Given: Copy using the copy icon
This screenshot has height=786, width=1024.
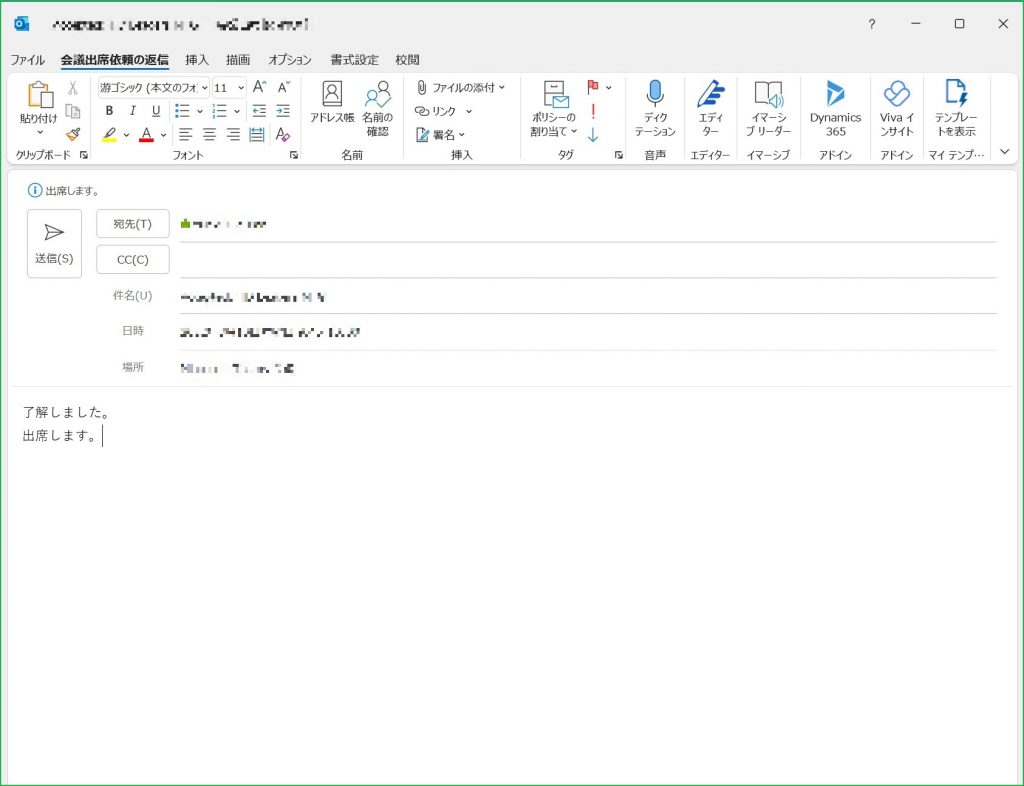Looking at the screenshot, I should tap(72, 111).
